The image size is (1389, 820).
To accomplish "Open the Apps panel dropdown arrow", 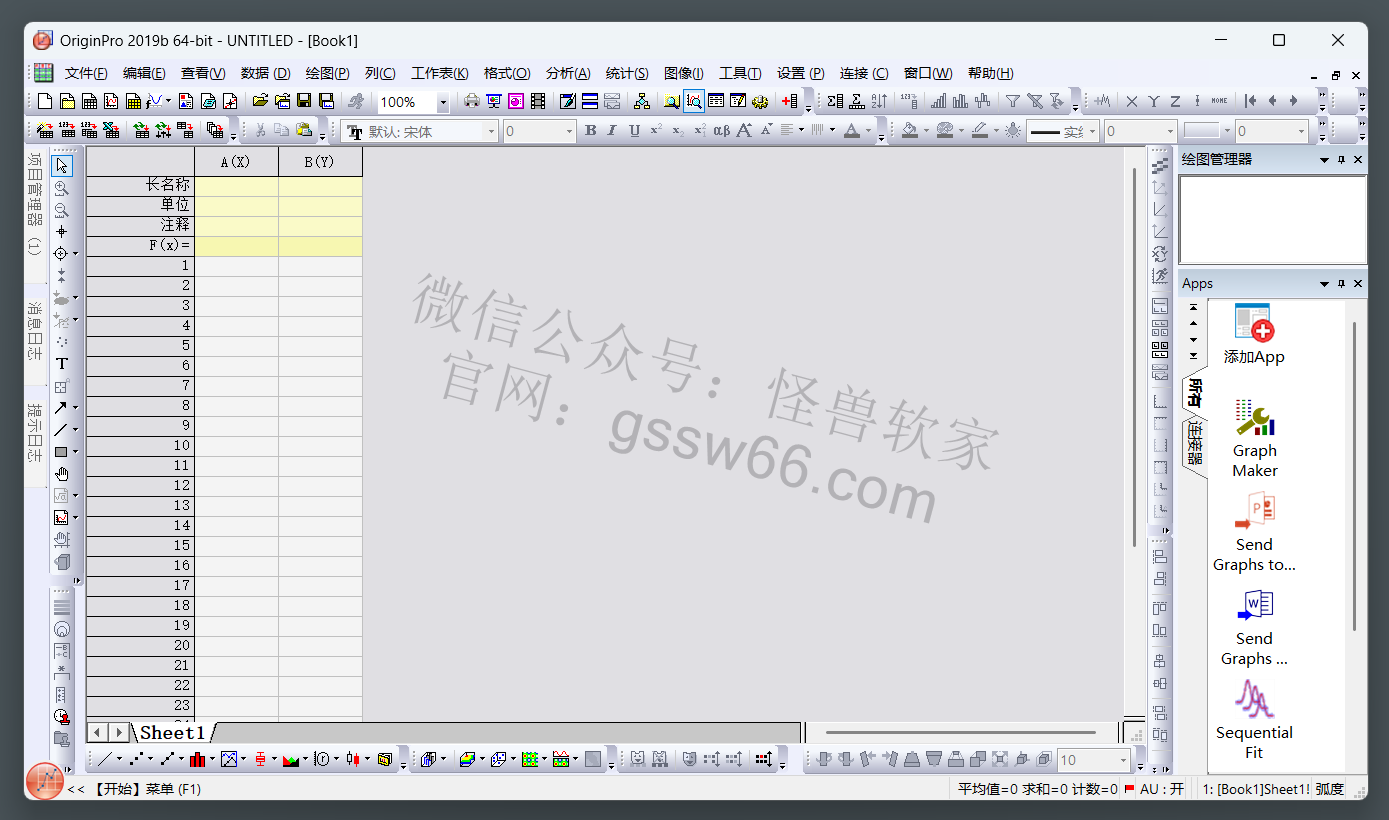I will point(1324,284).
